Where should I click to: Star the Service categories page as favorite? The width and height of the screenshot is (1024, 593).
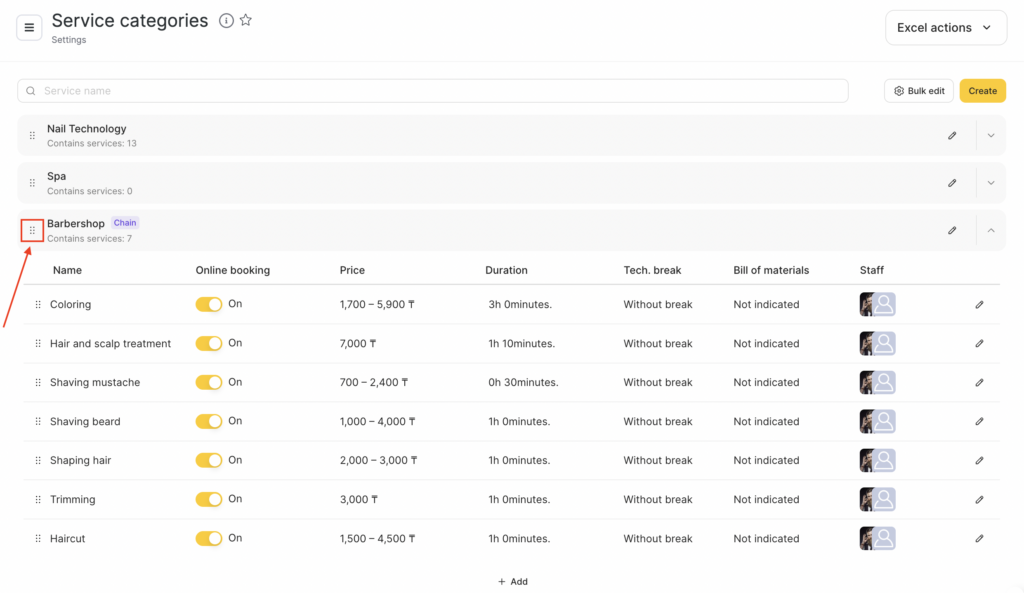(x=246, y=21)
